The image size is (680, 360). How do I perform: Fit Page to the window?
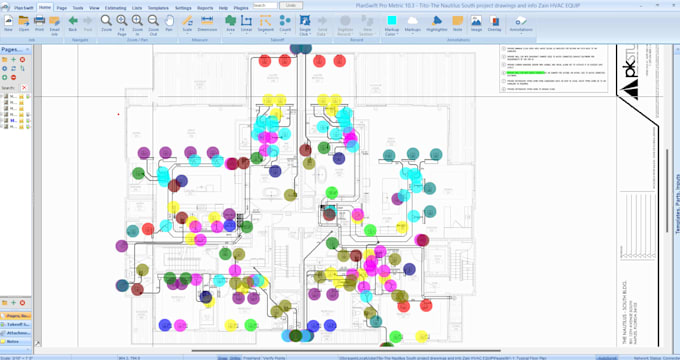(122, 26)
